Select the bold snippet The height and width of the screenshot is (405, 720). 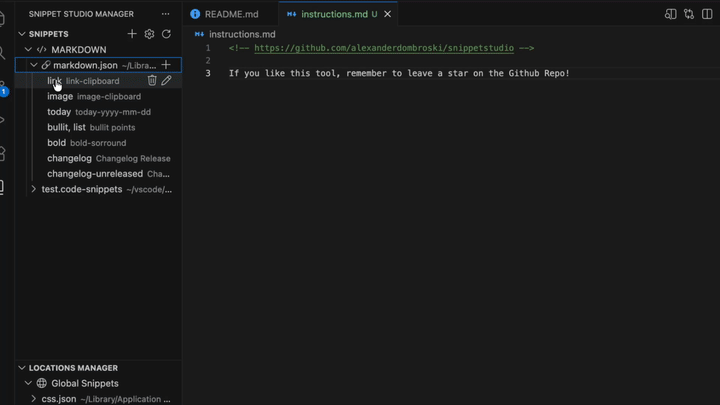coord(99,143)
